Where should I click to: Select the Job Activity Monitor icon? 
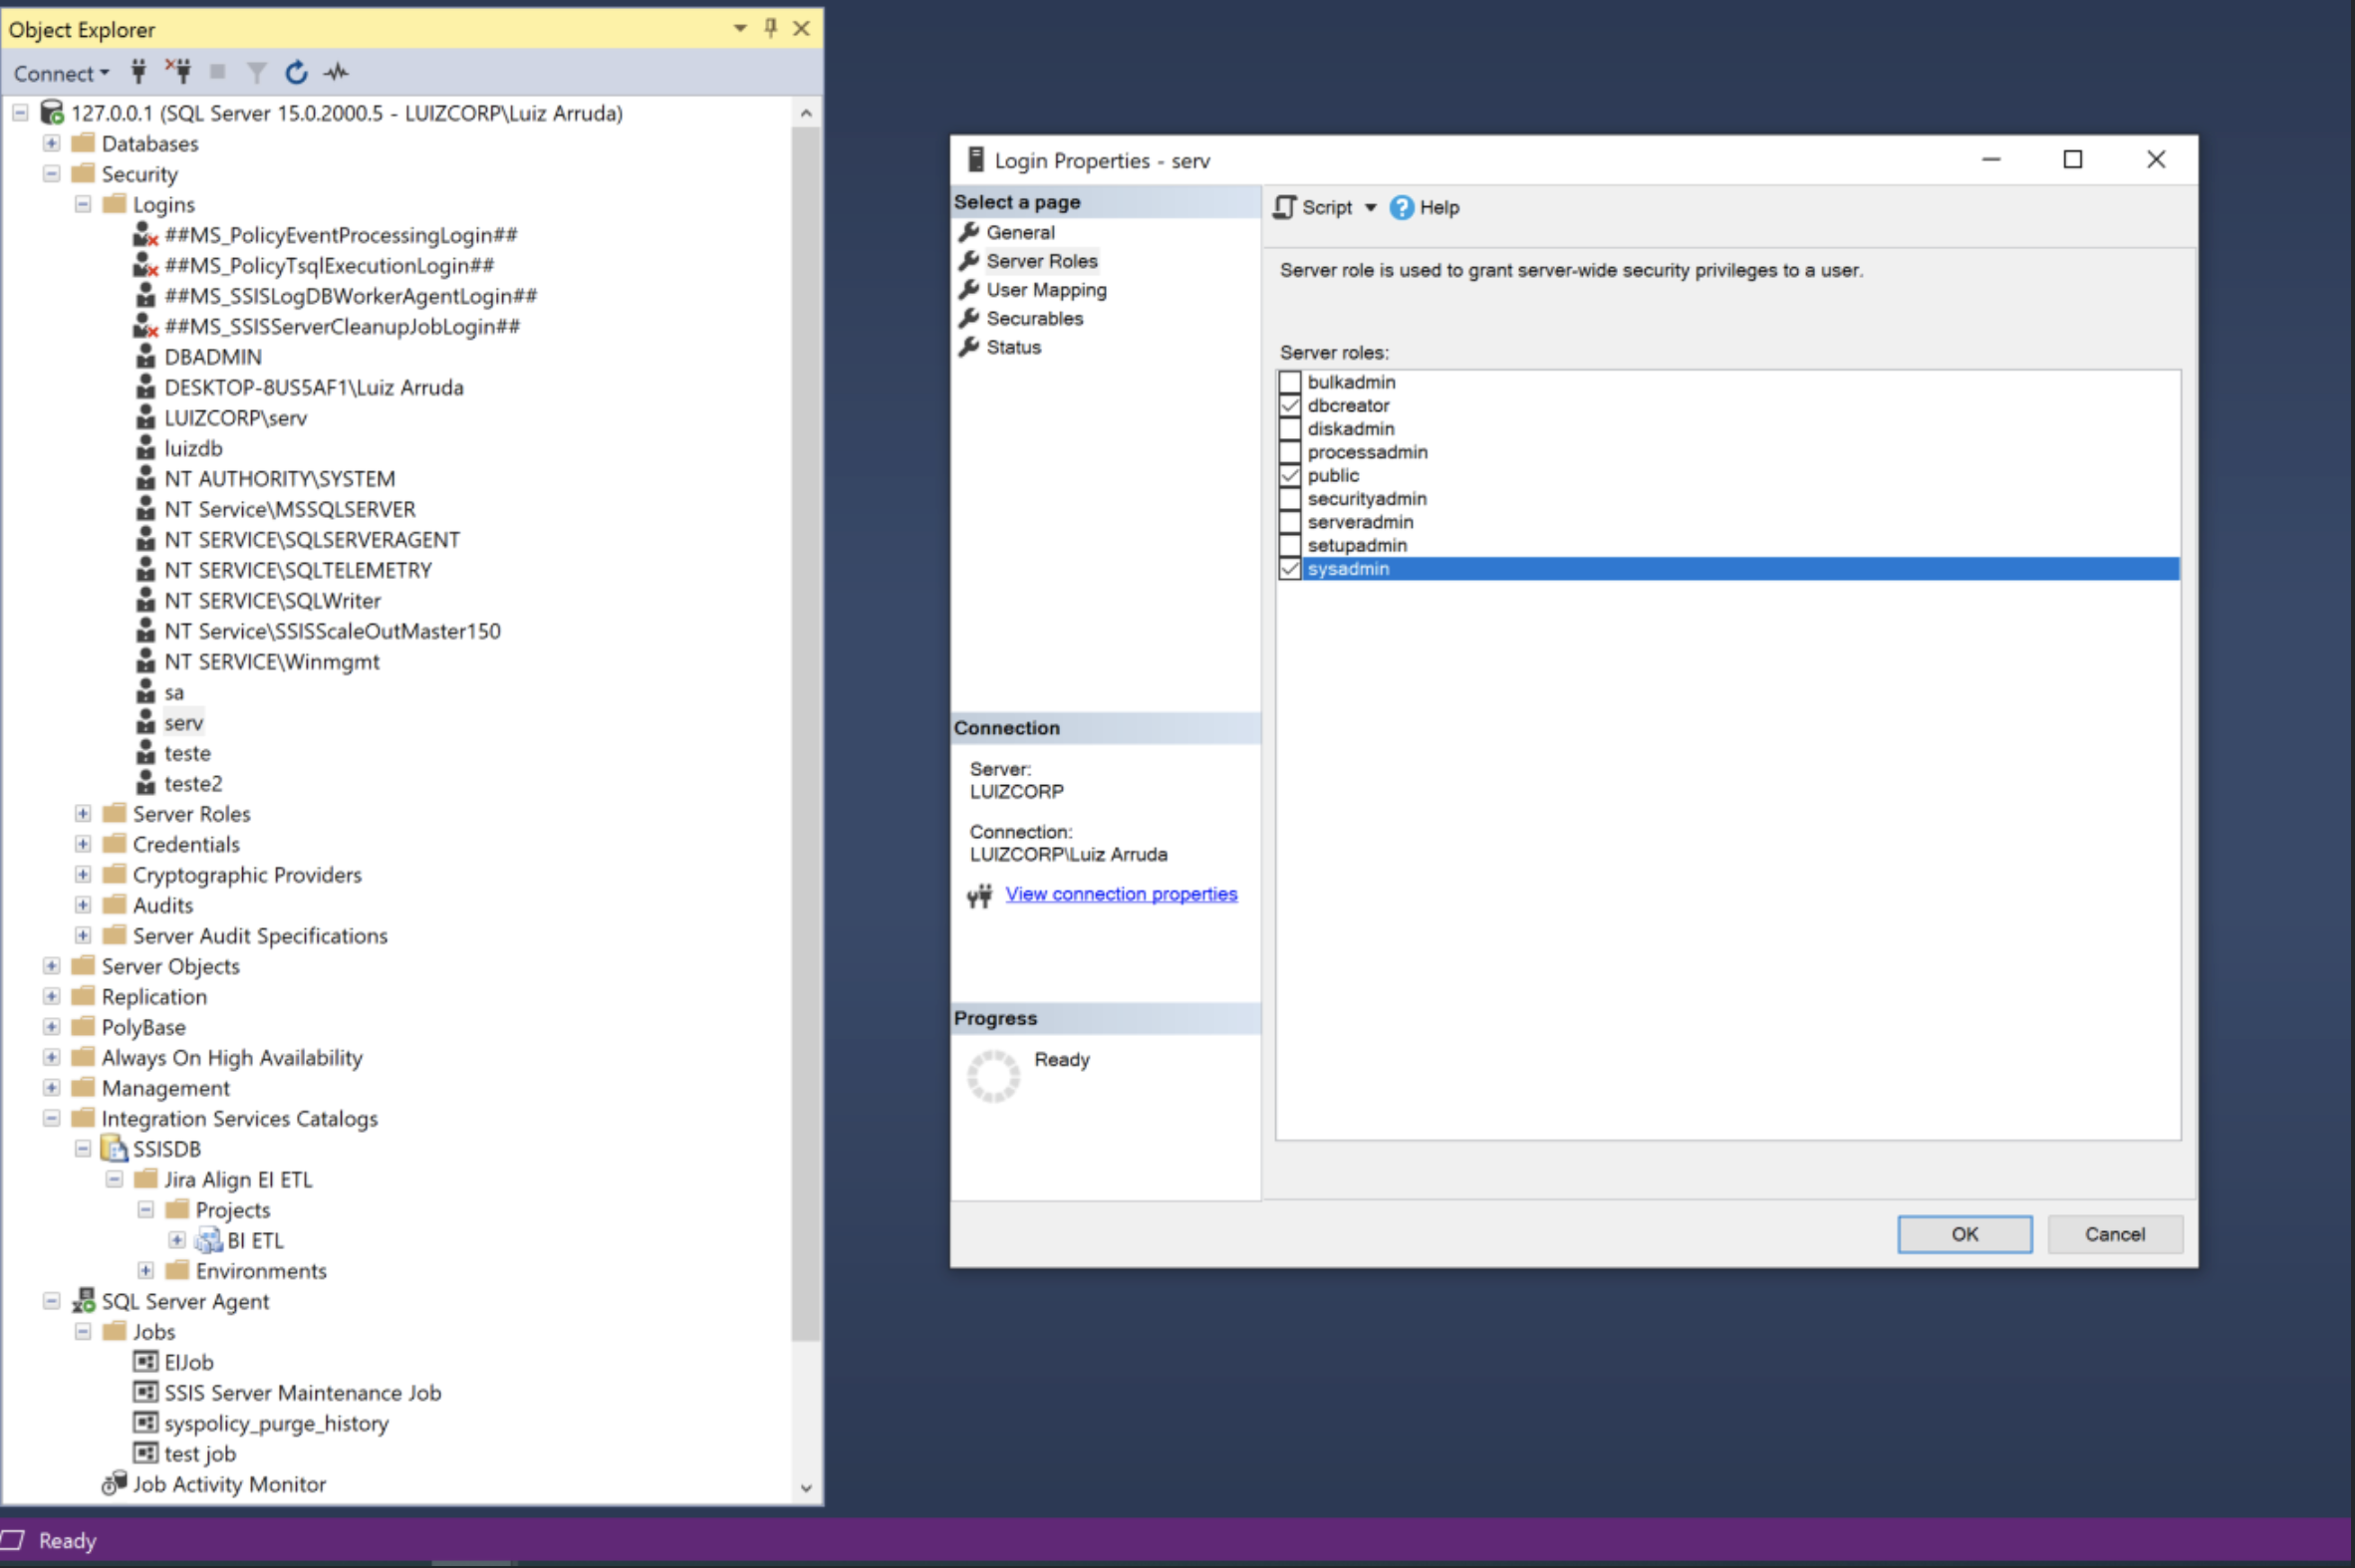click(115, 1483)
